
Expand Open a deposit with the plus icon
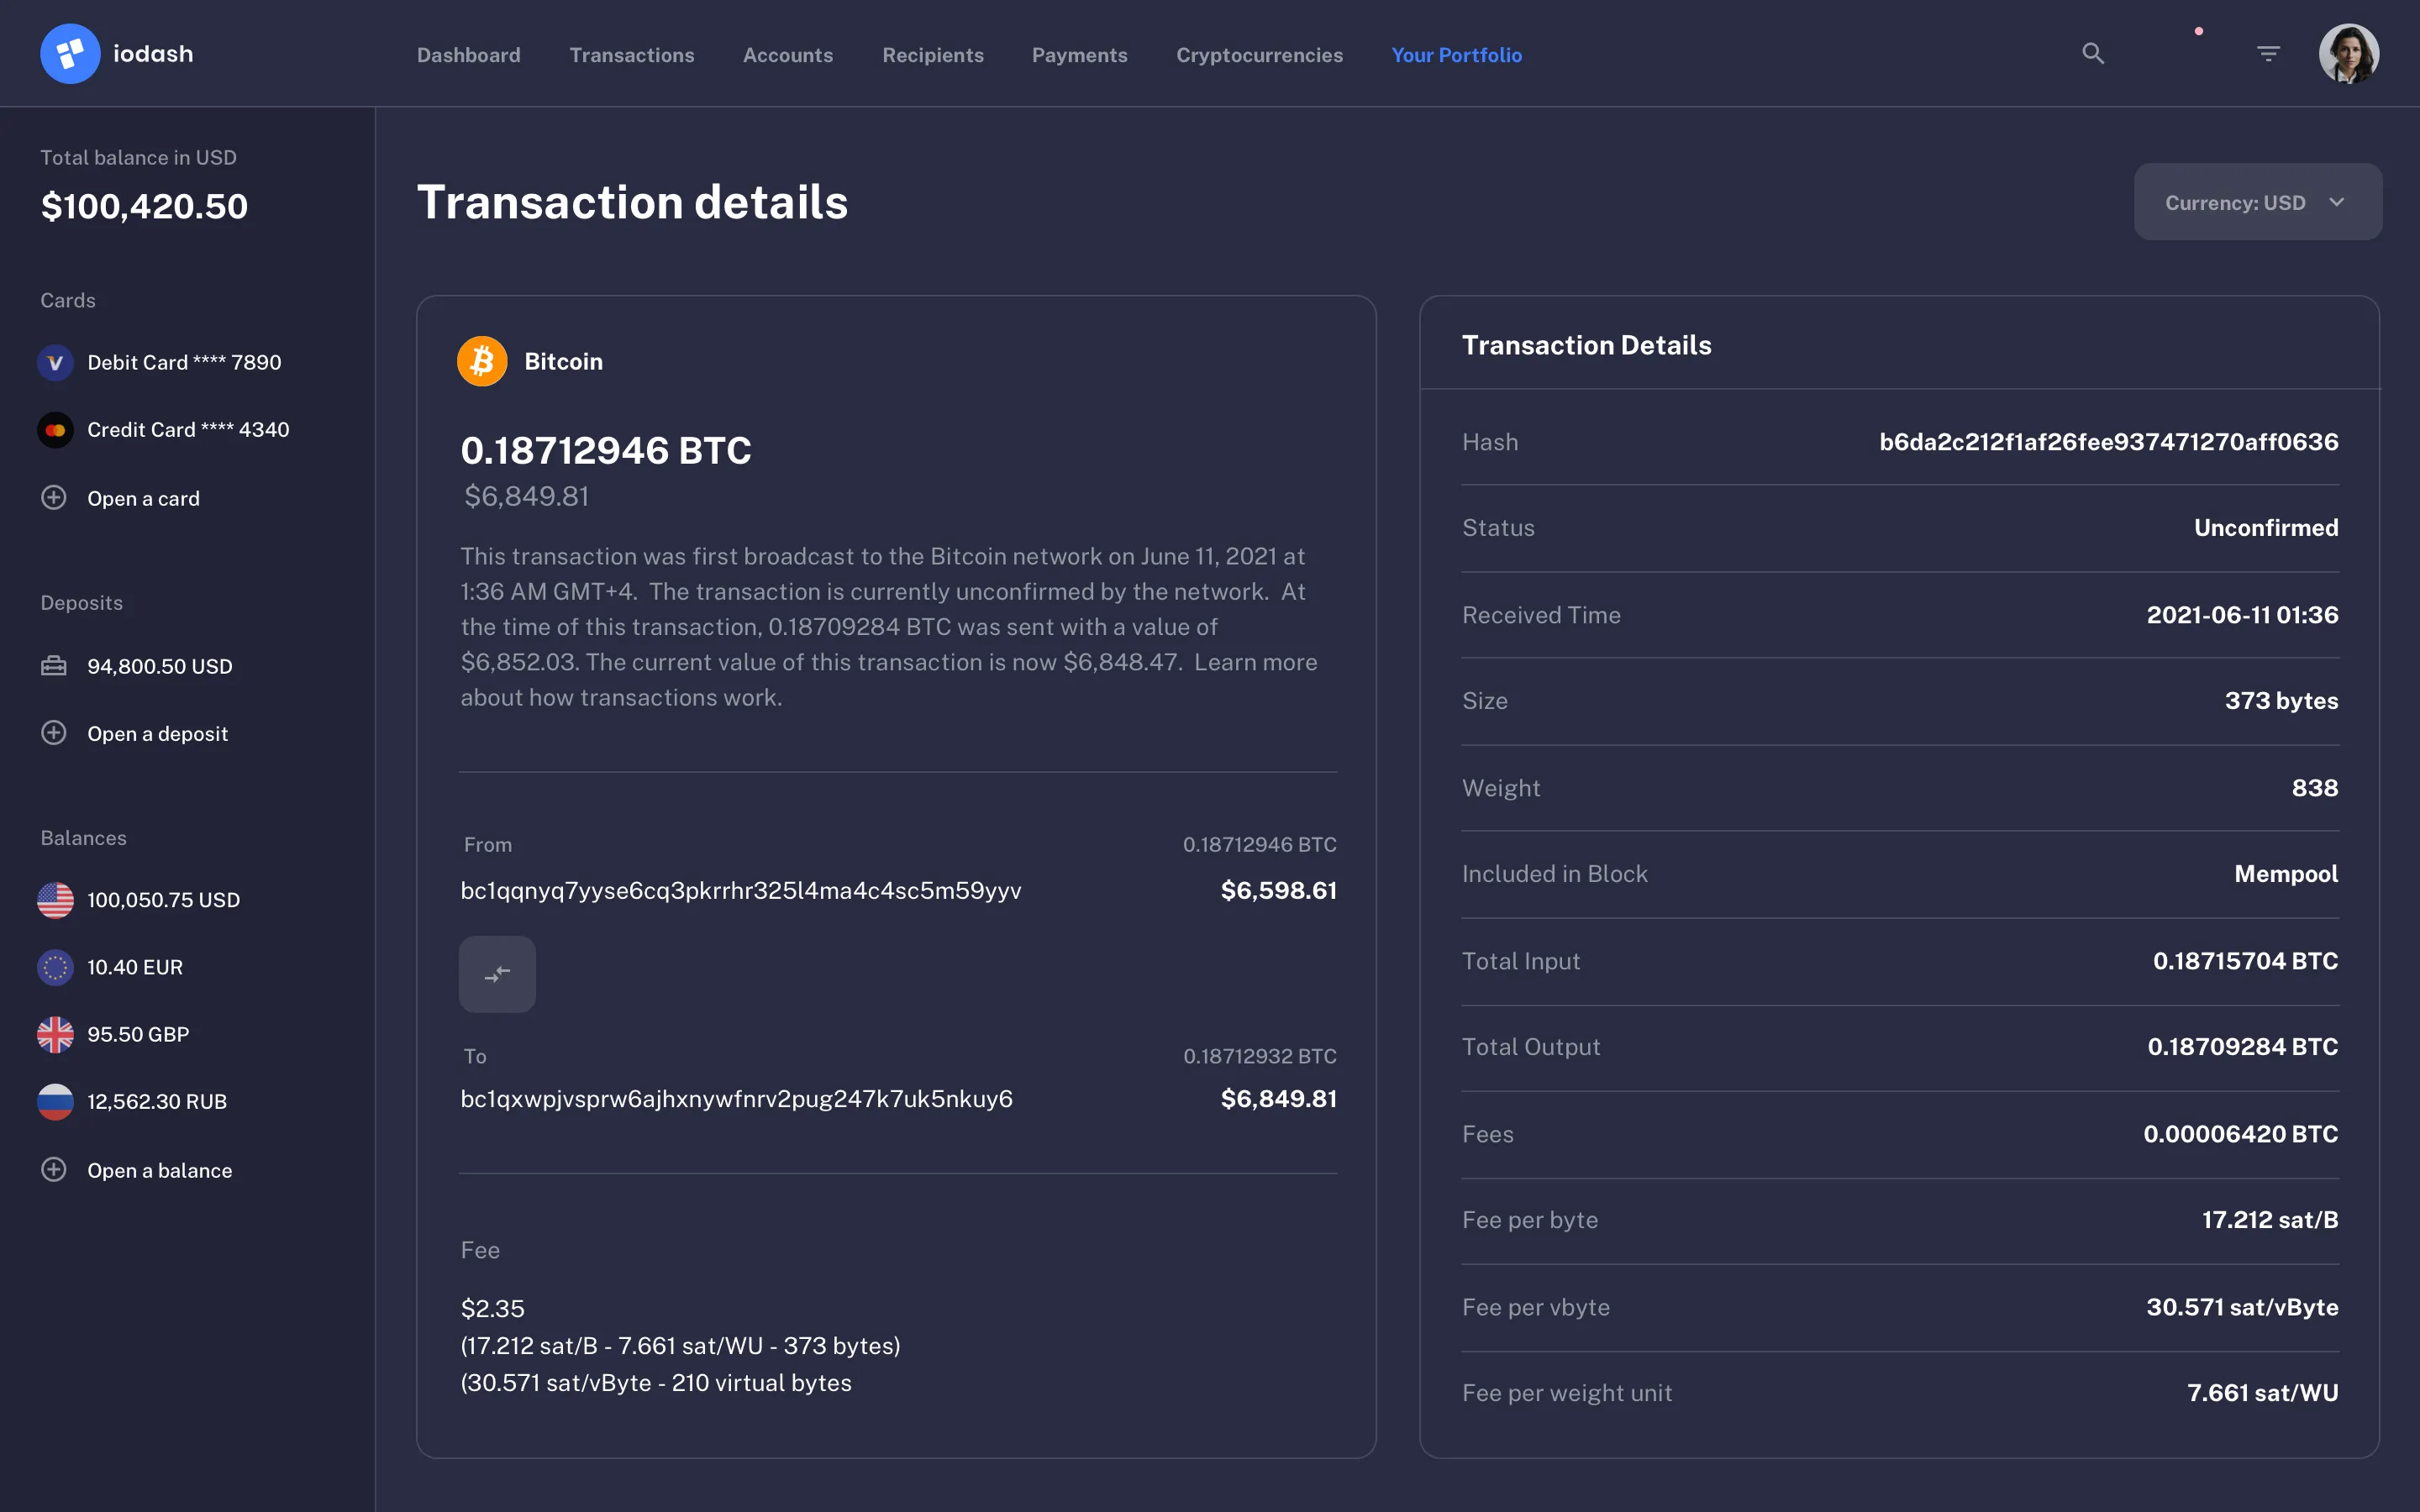(x=53, y=732)
